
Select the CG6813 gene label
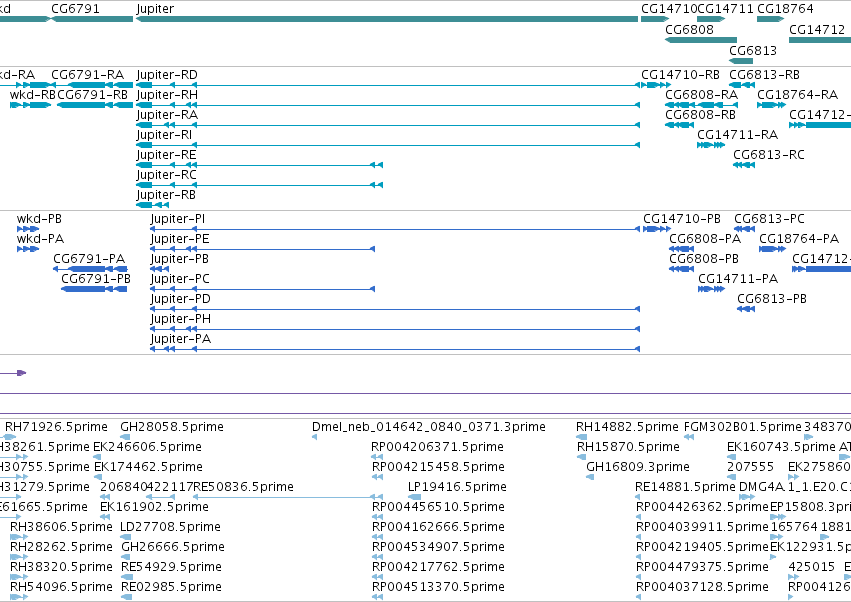coord(753,50)
